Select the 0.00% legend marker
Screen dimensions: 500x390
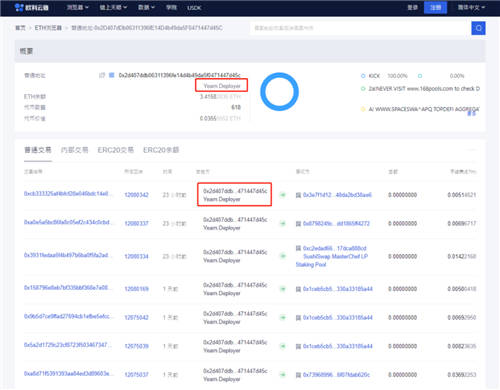[x=420, y=76]
